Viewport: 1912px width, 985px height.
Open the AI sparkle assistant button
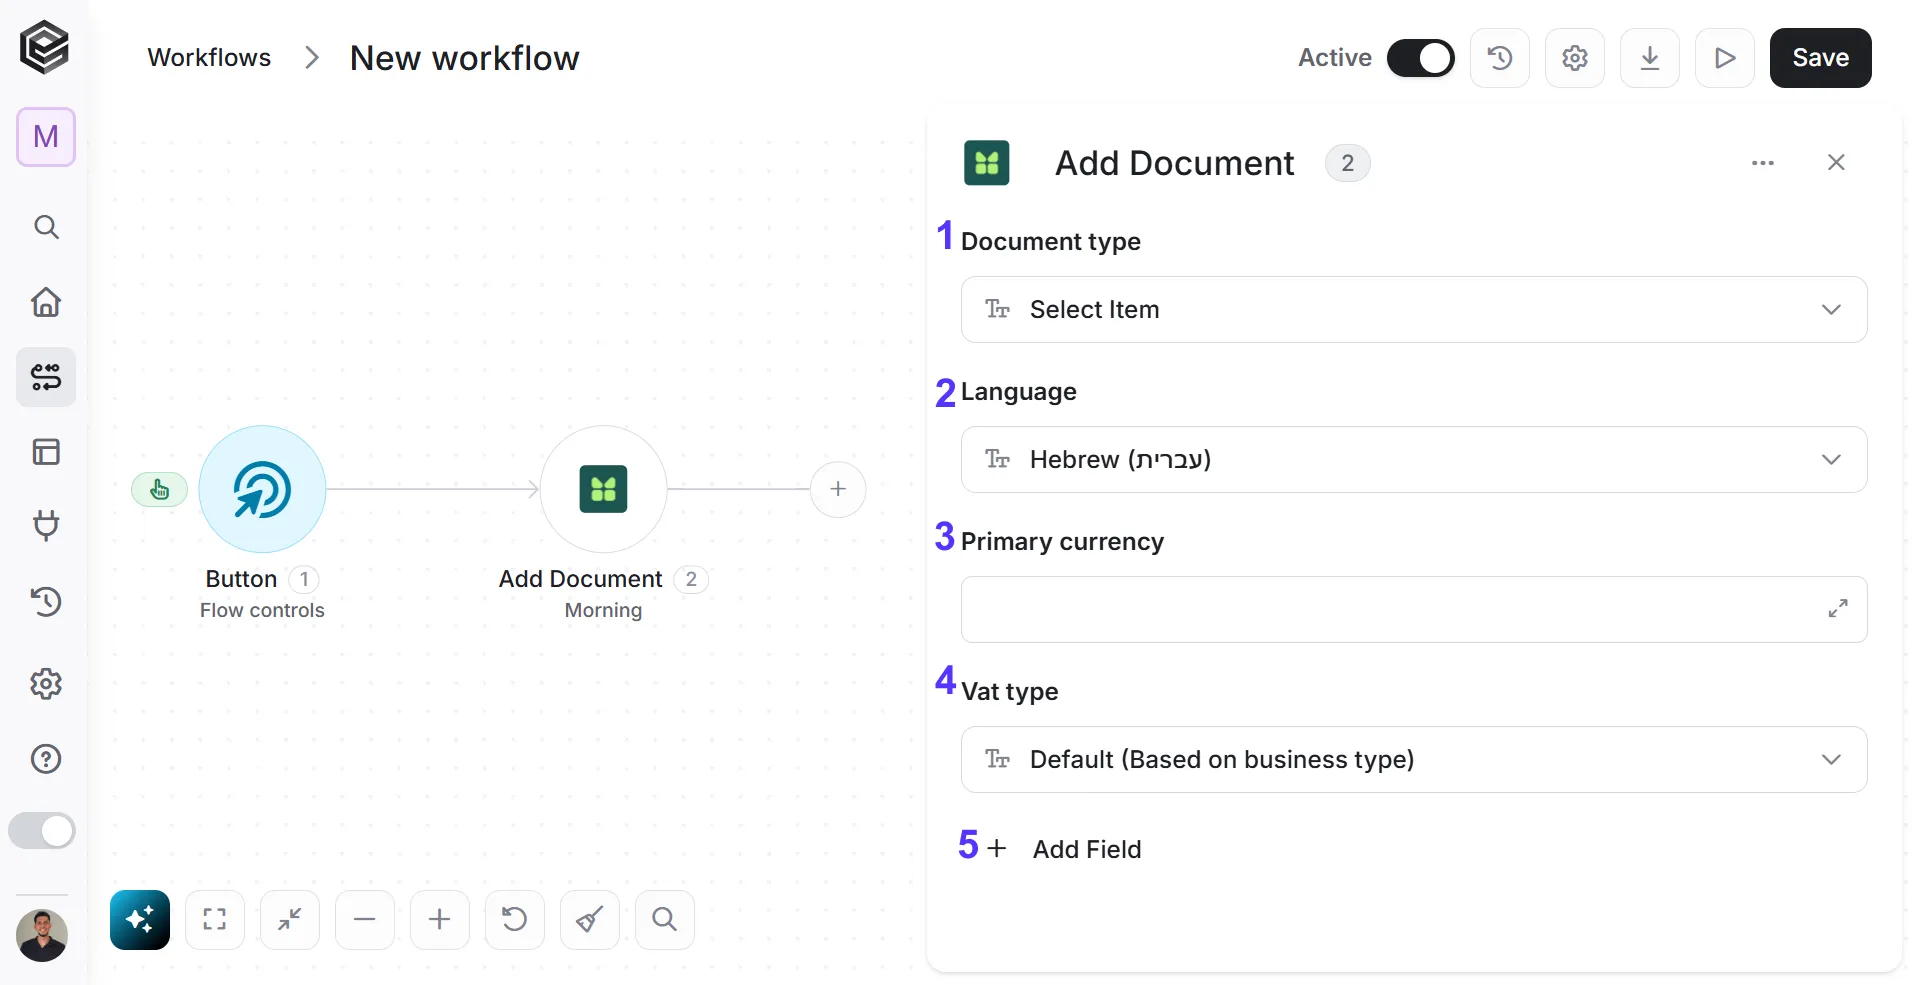(x=140, y=920)
